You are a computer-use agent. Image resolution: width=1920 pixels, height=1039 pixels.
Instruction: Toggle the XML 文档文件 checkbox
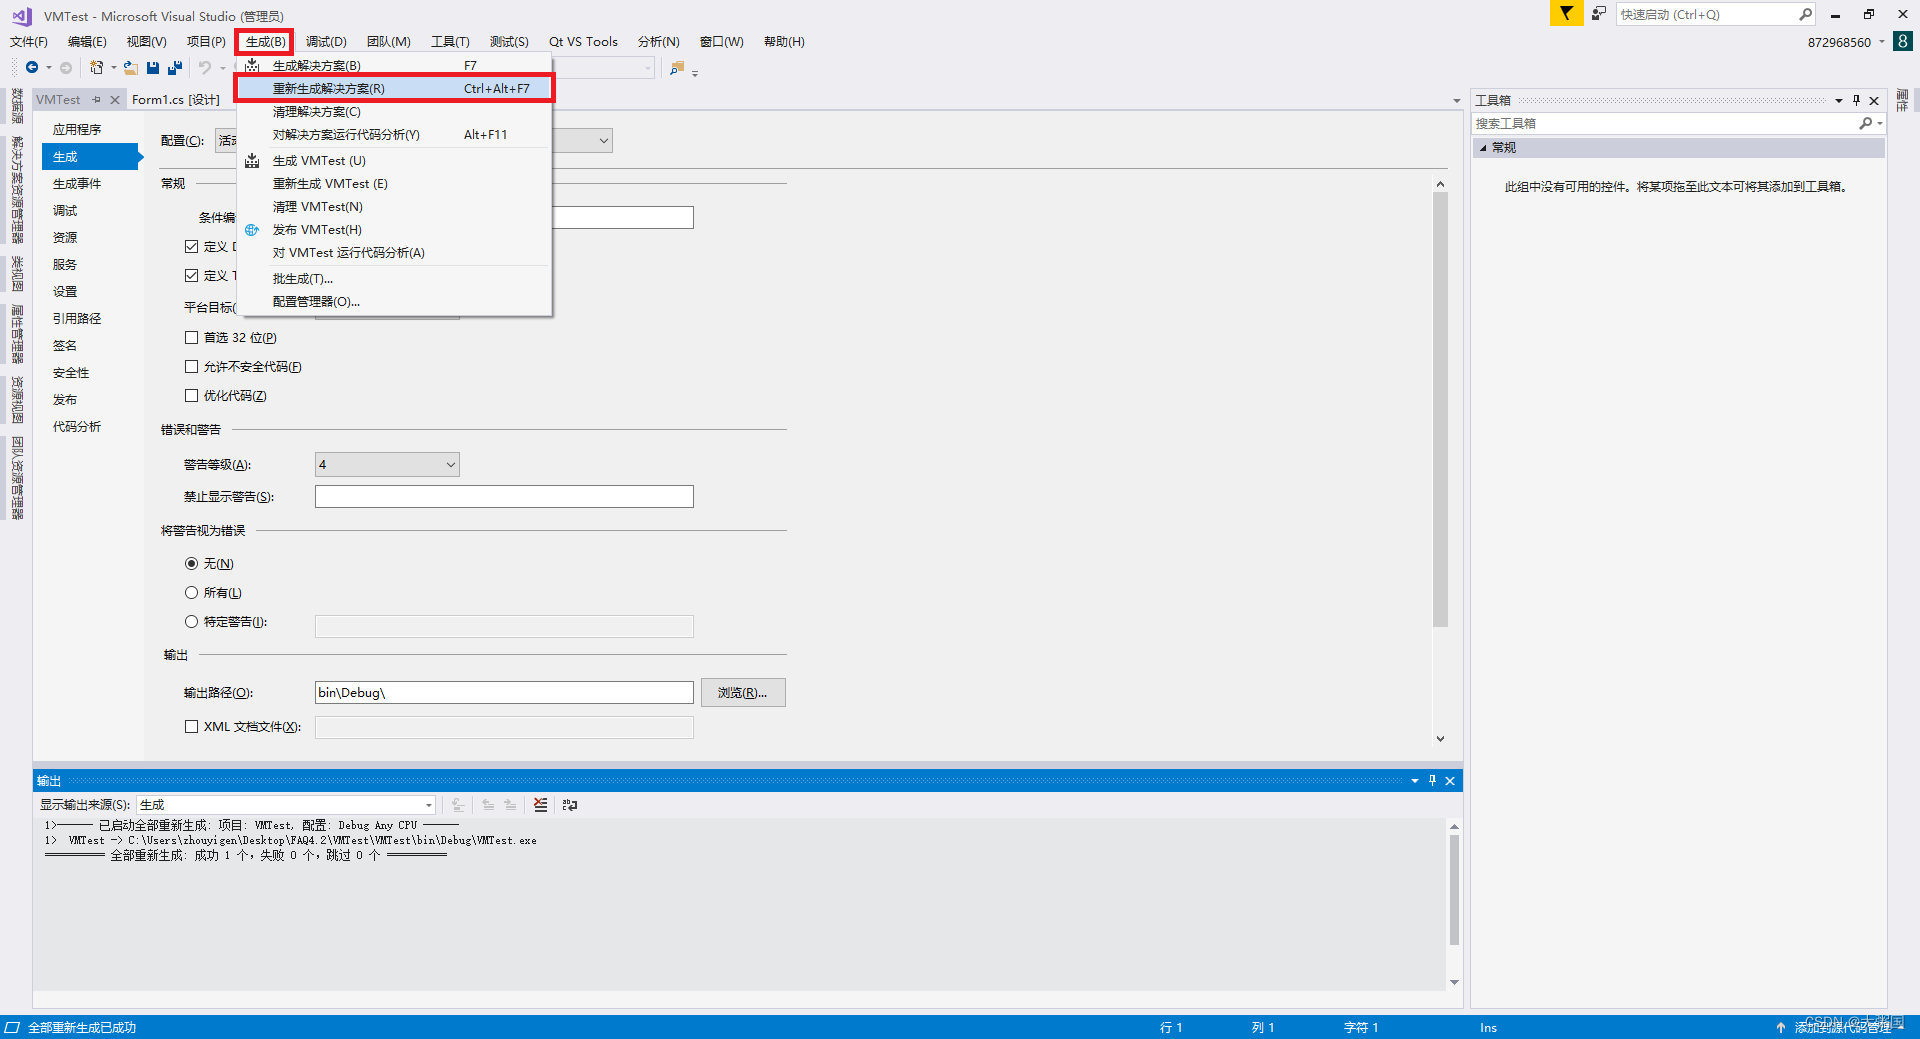click(x=191, y=727)
